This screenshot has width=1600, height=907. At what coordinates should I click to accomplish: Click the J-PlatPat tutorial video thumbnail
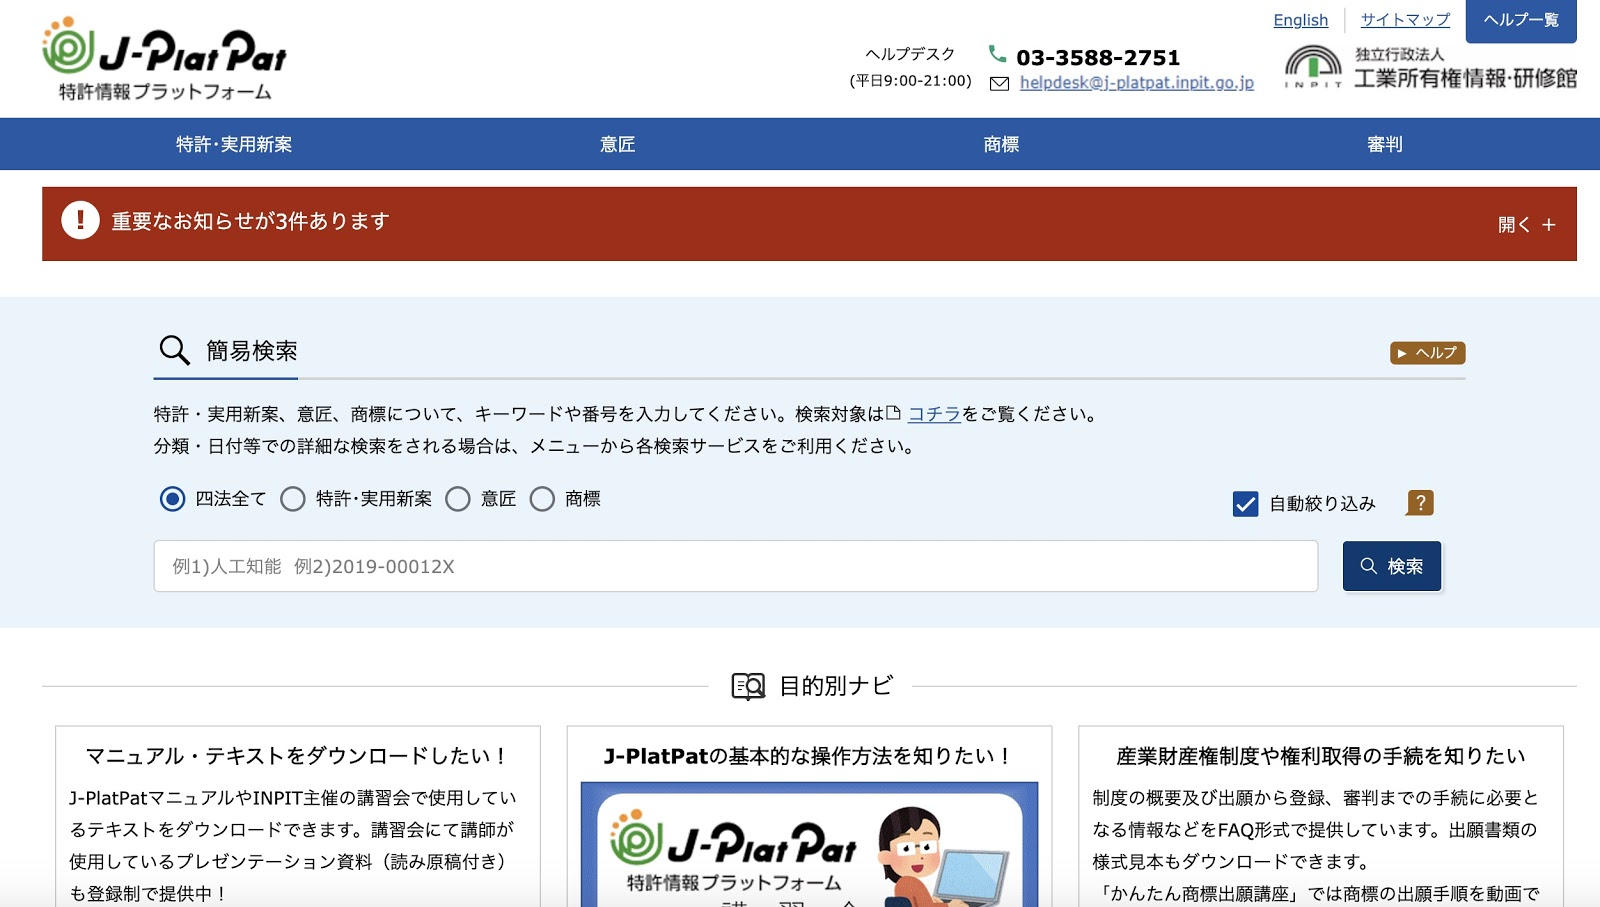tap(809, 844)
